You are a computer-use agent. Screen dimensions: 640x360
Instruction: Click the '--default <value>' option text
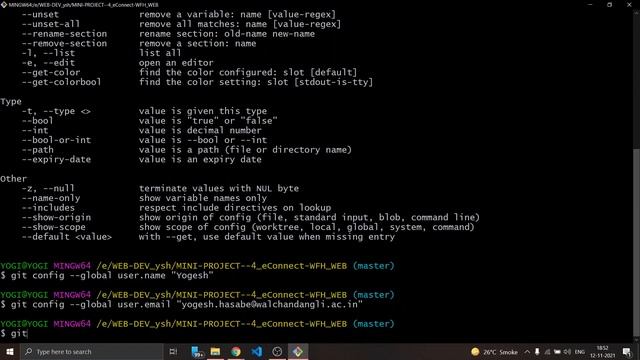[67, 237]
